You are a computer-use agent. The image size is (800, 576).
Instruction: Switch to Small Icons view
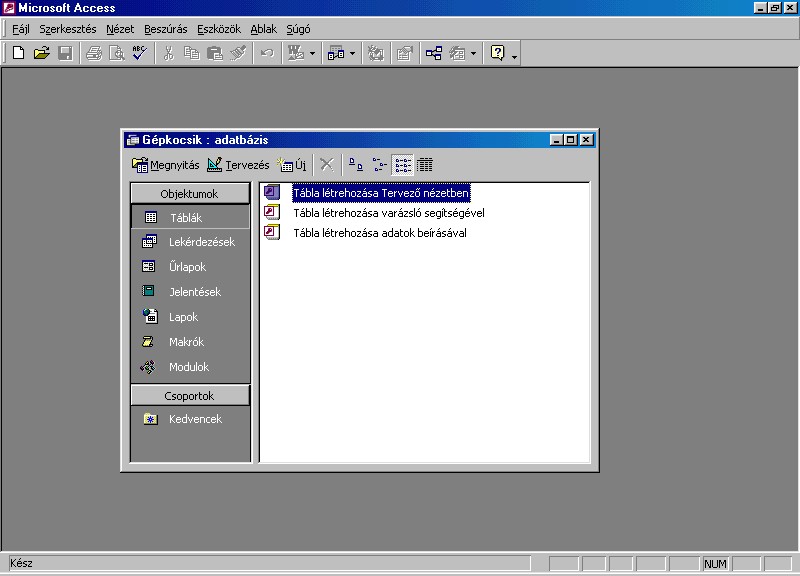379,165
